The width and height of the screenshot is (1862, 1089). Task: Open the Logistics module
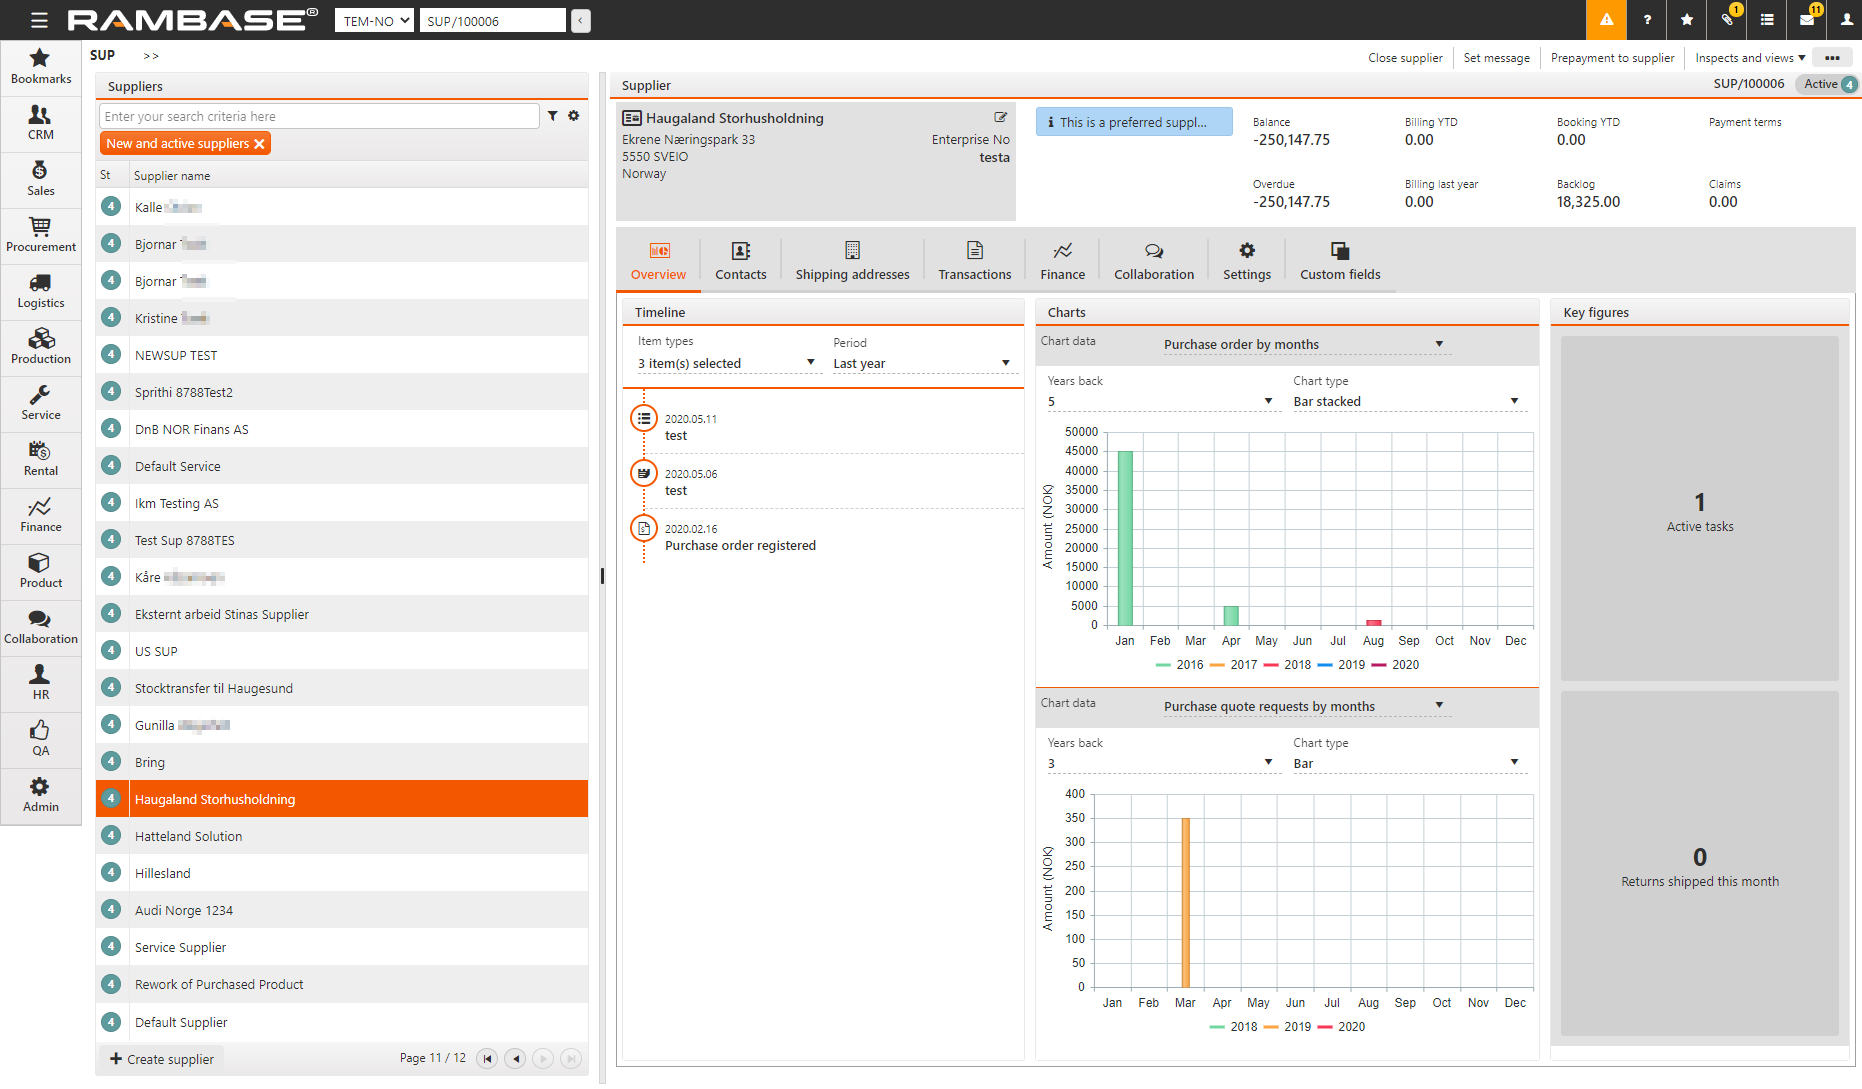[x=41, y=291]
